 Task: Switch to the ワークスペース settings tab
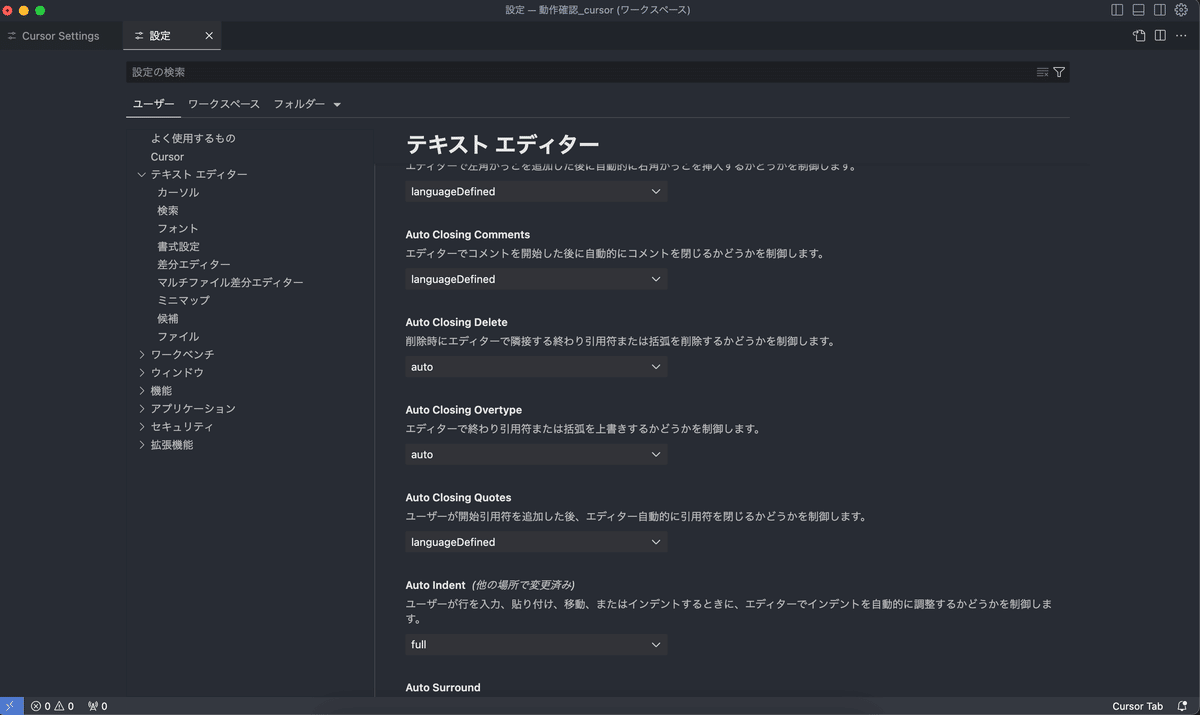click(x=222, y=104)
